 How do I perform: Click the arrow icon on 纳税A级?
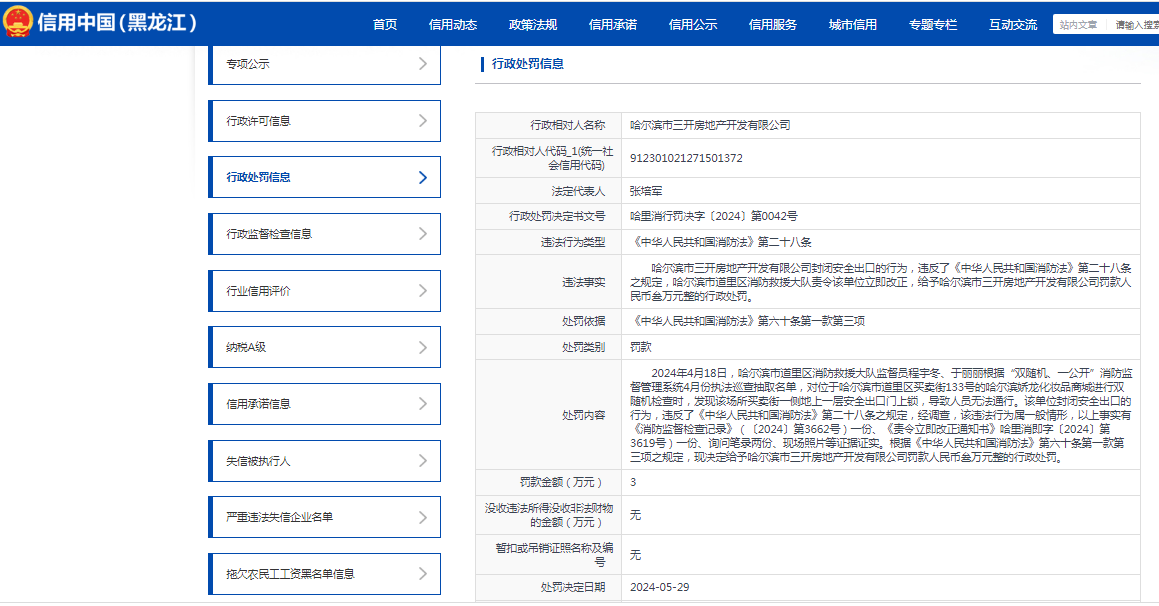[x=423, y=347]
